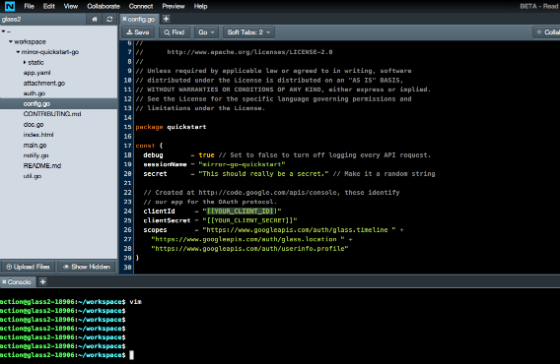Save the file with Save button
Image resolution: width=560 pixels, height=364 pixels.
click(x=138, y=32)
